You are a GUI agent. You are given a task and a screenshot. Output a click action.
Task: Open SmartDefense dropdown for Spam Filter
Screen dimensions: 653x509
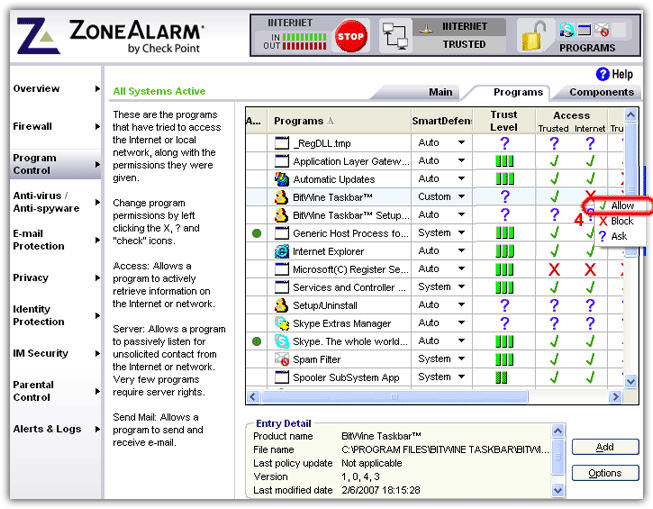[462, 359]
